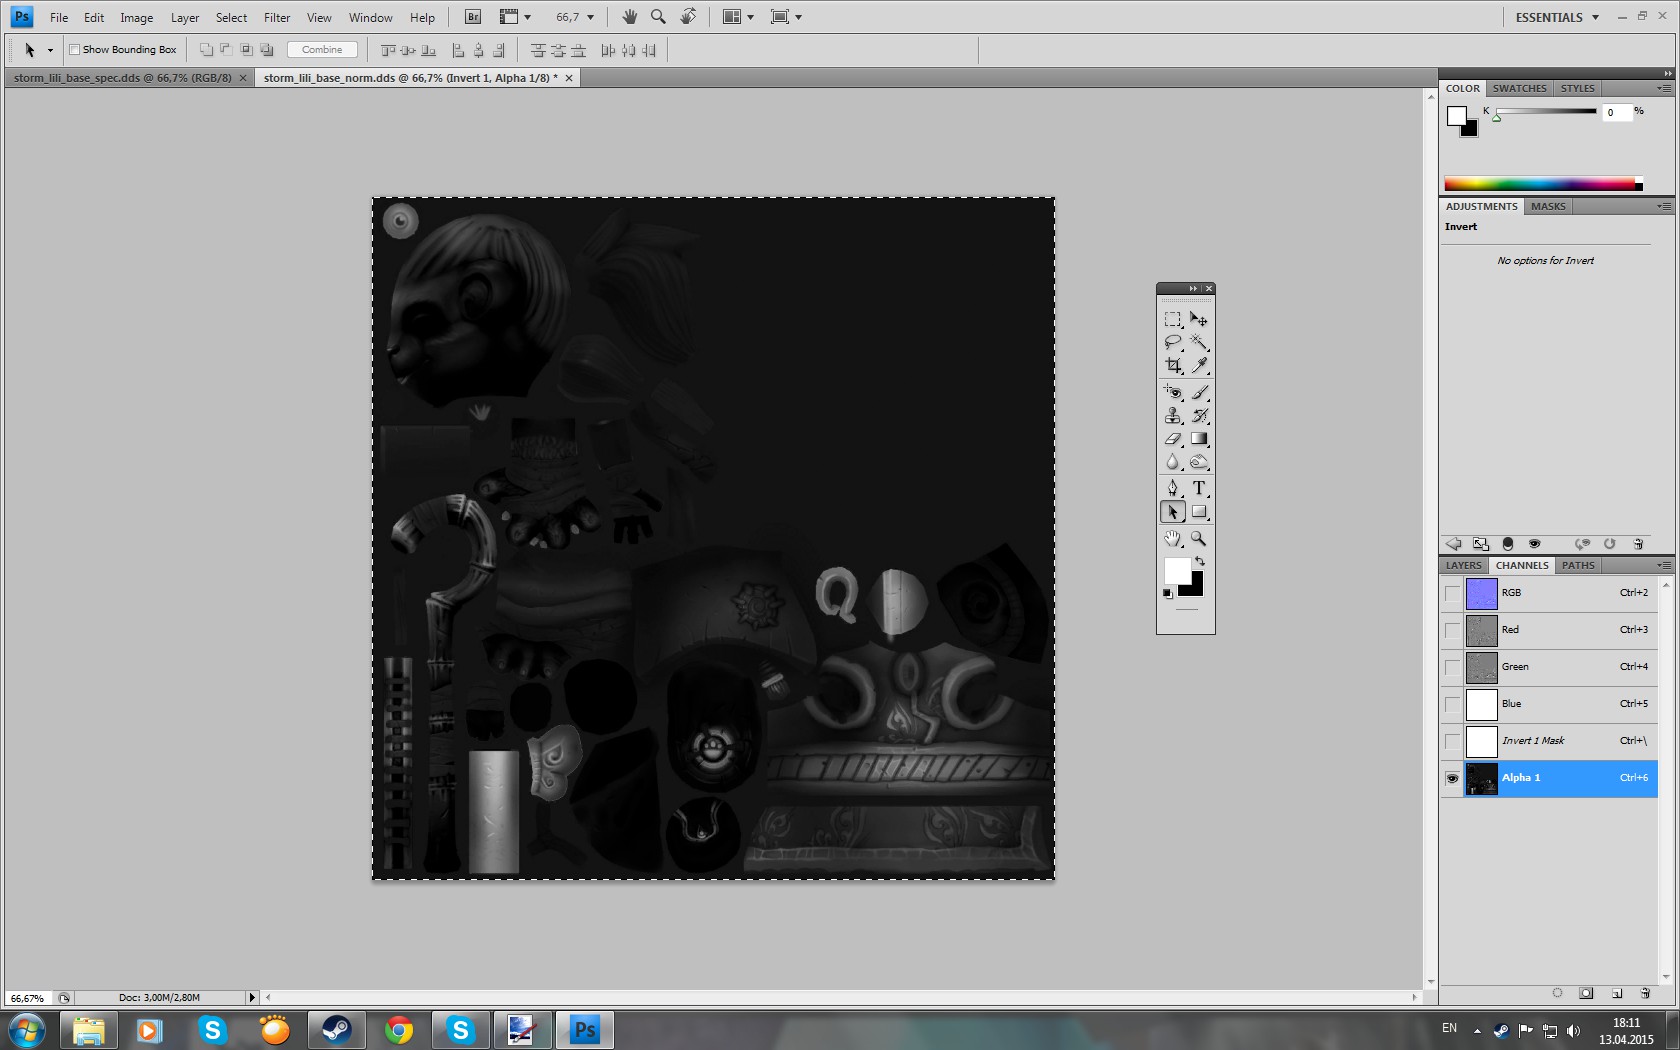Switch to the Swatches tab
Viewport: 1680px width, 1050px height.
coord(1519,88)
